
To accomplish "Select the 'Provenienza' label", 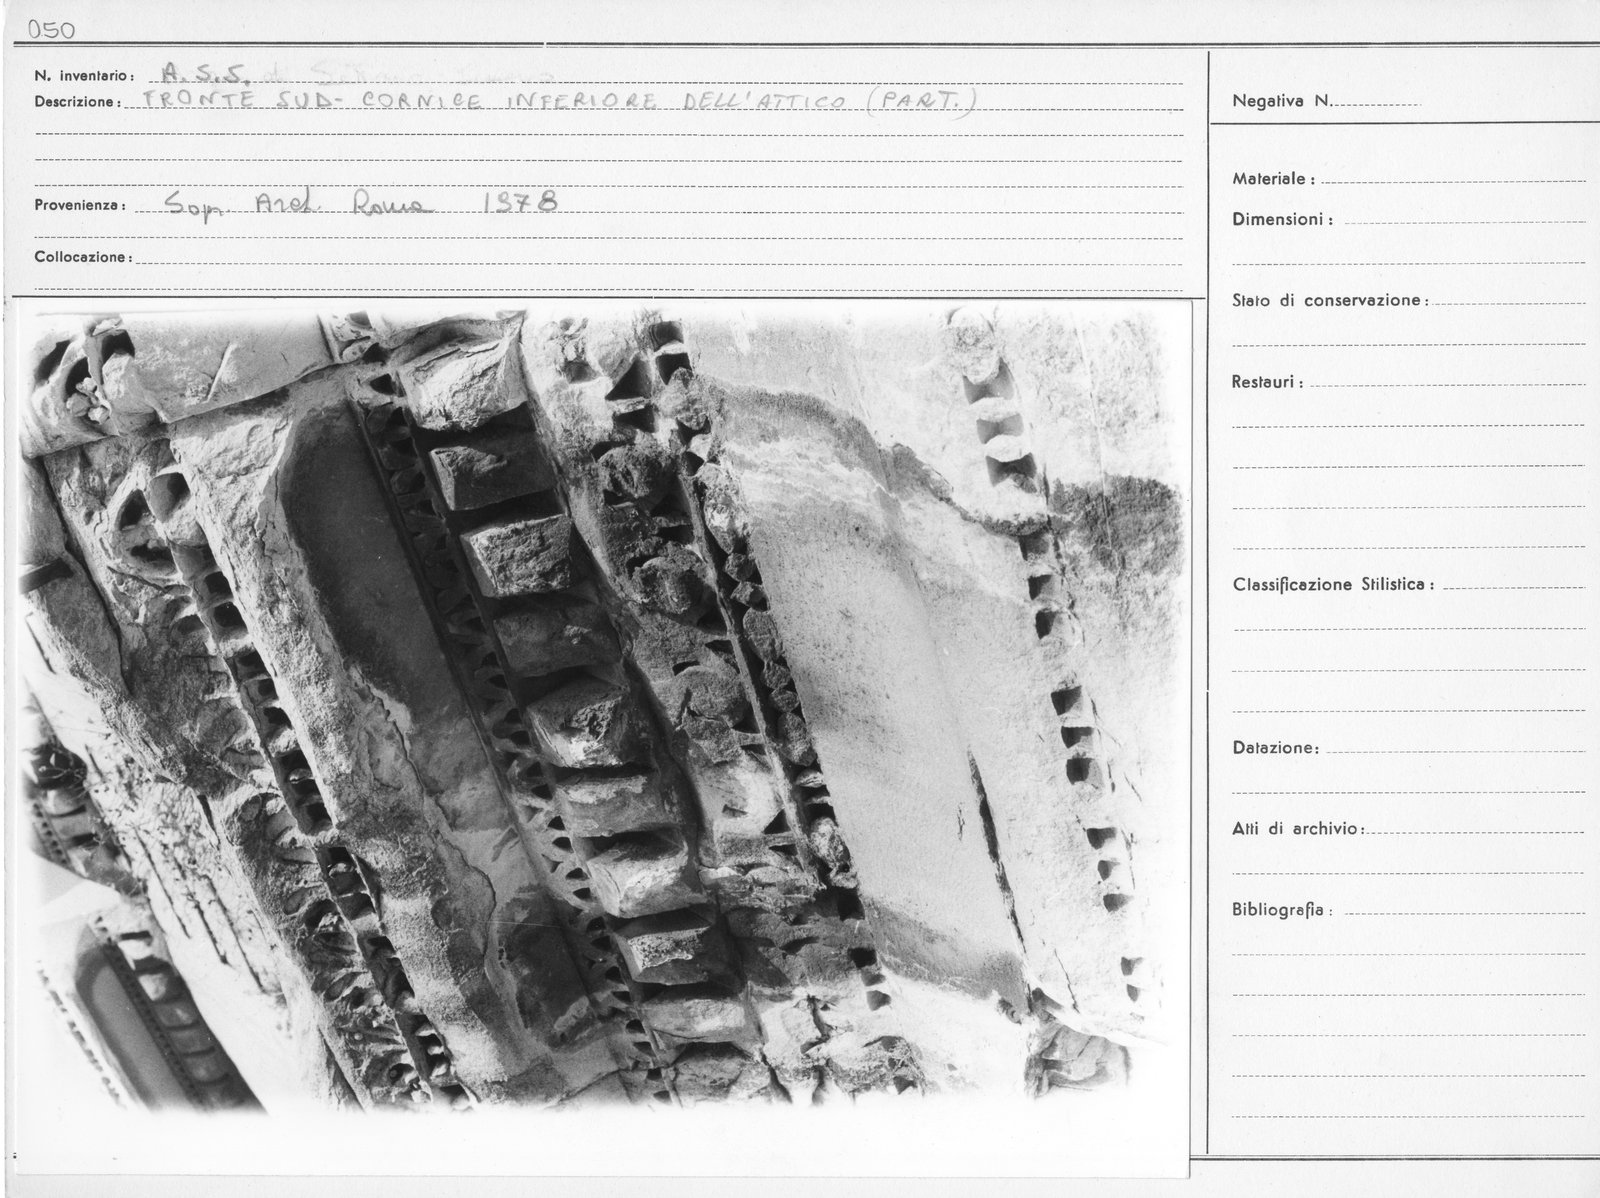I will (x=79, y=205).
